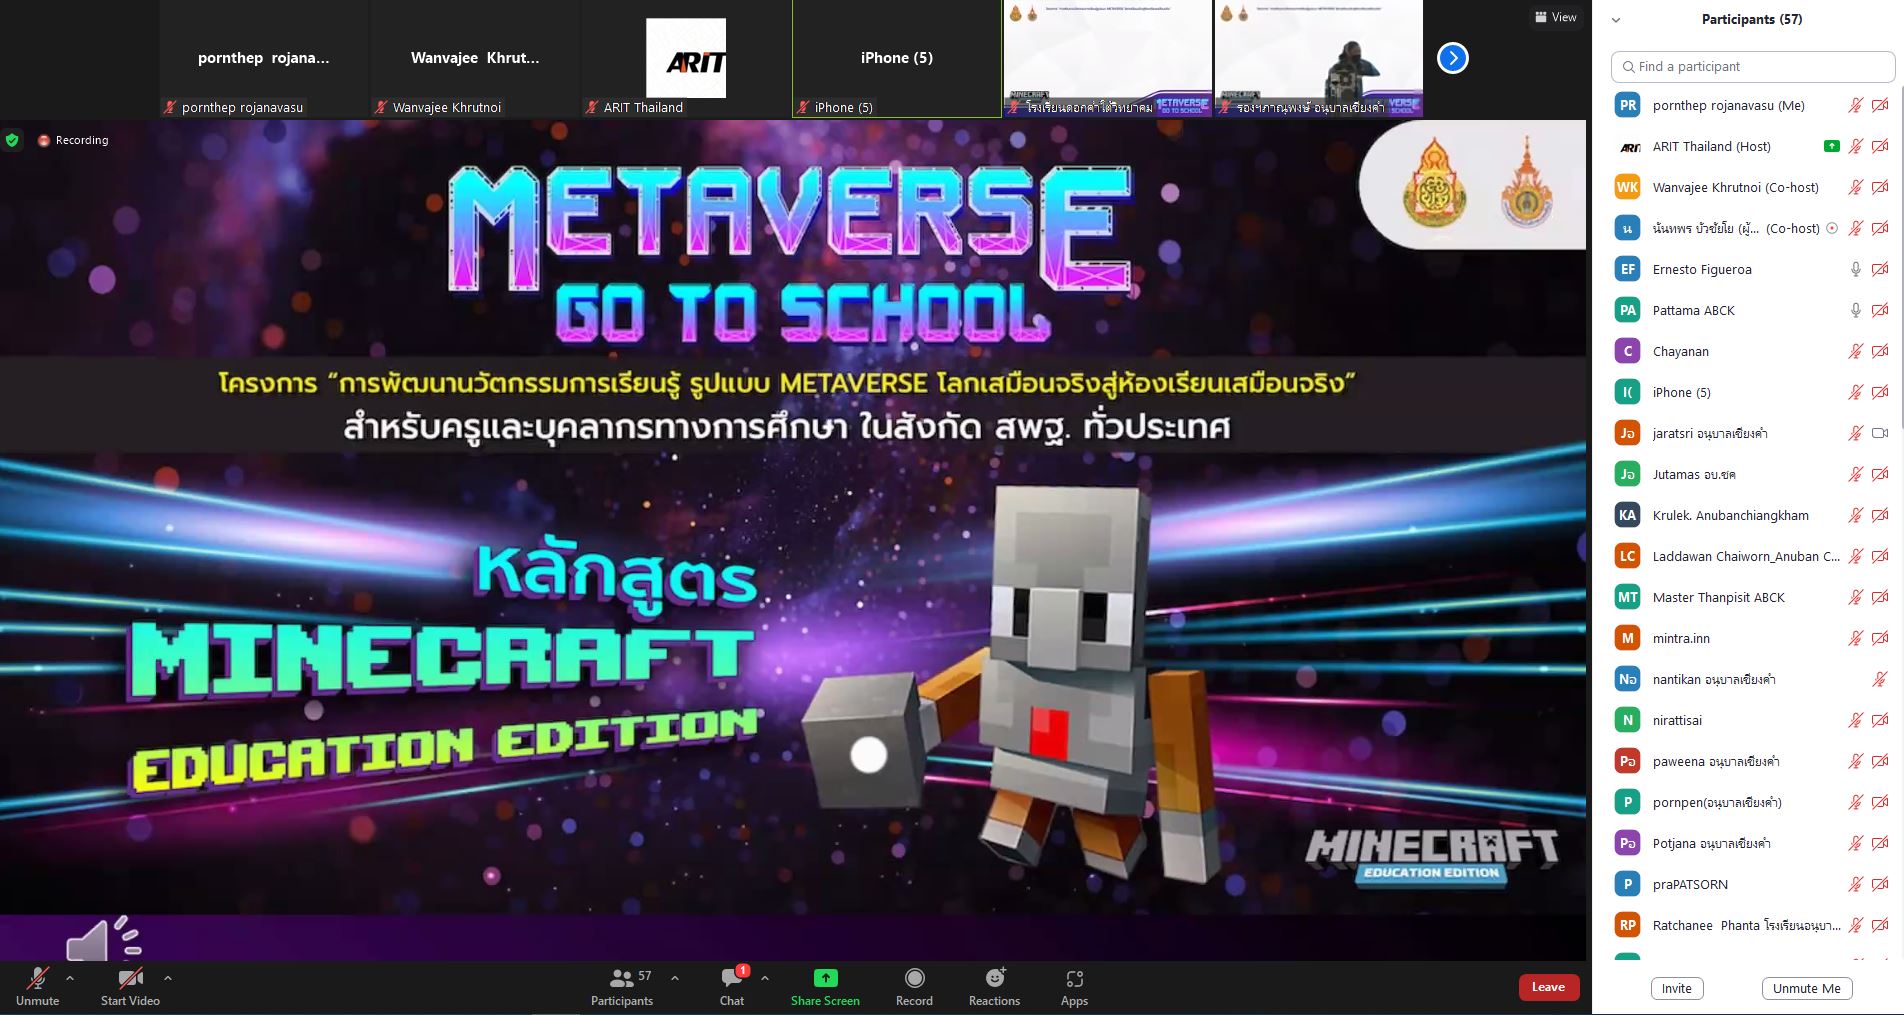Toggle video icon for mintra.inn
The image size is (1904, 1015).
pyautogui.click(x=1880, y=638)
